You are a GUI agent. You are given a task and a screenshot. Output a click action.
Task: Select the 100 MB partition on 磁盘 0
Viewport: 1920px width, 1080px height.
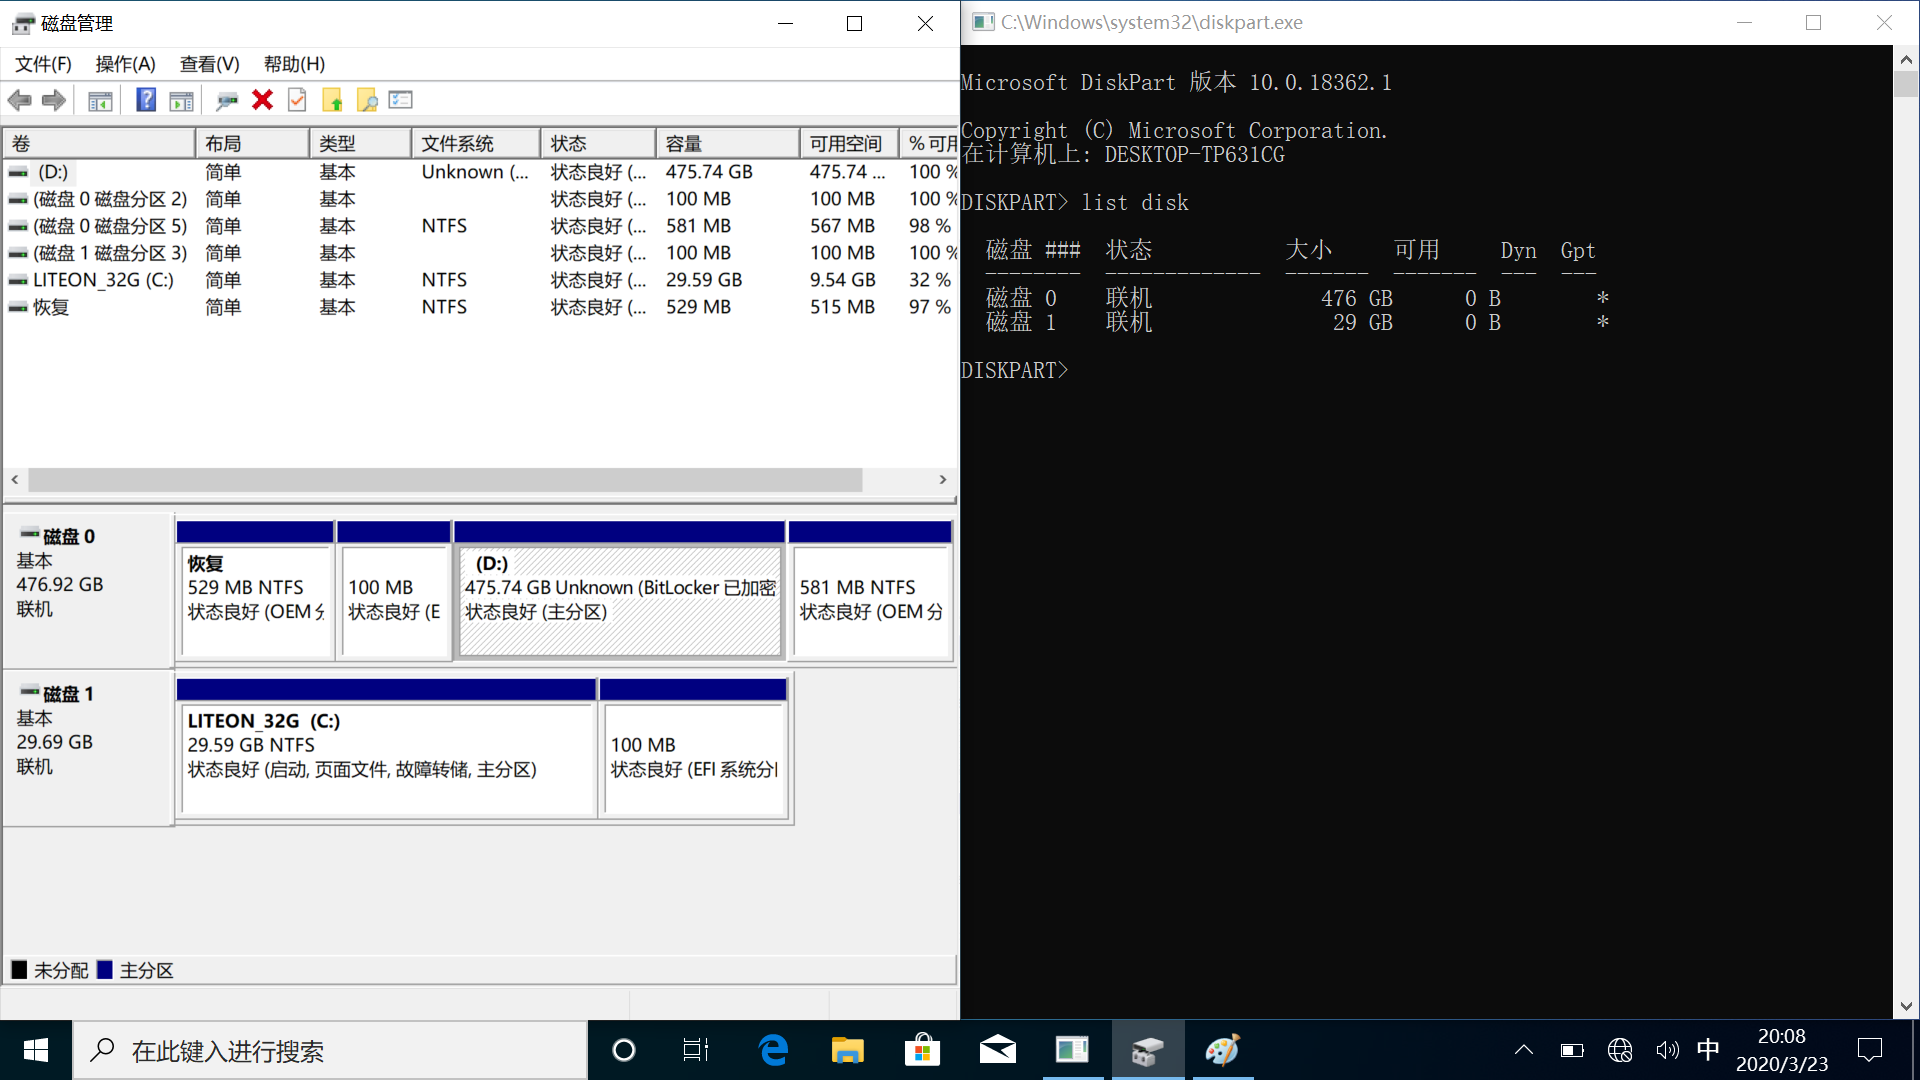tap(394, 590)
